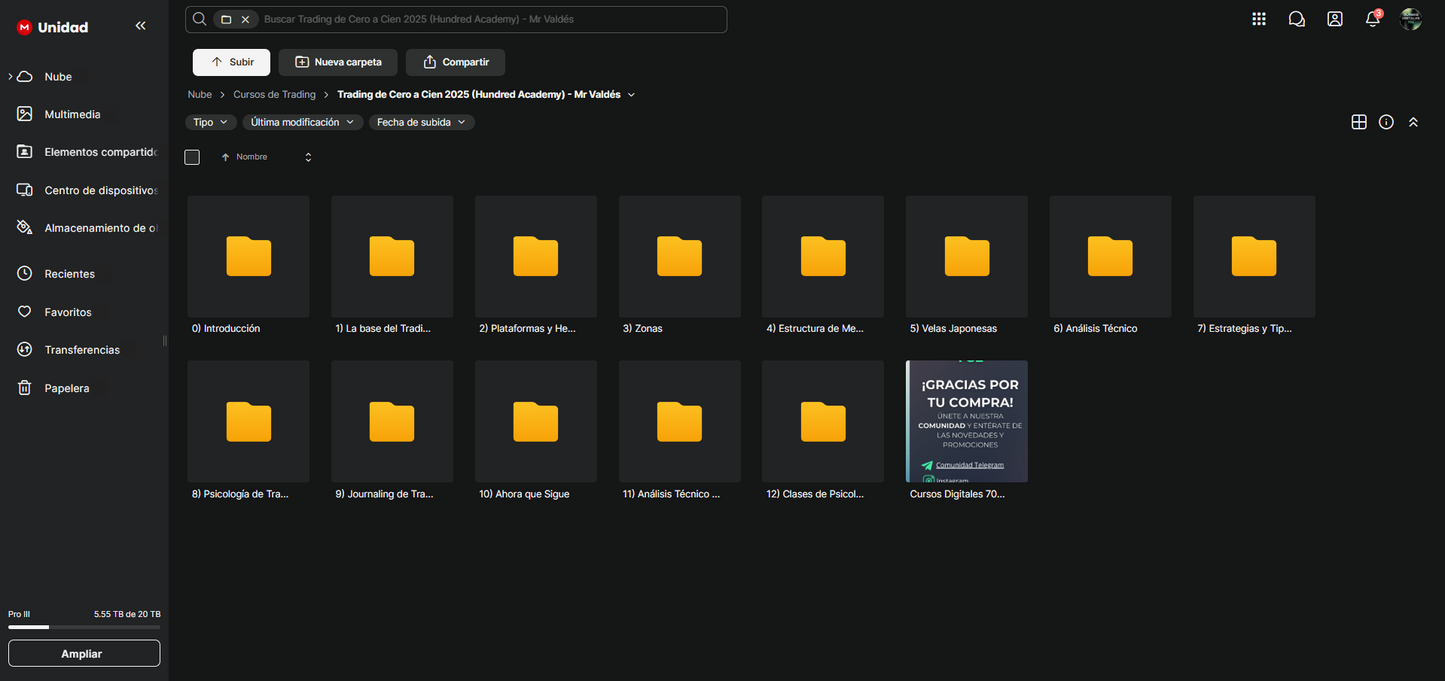Show folder info panel icon
Screen dimensions: 1445x681
(x=1386, y=122)
